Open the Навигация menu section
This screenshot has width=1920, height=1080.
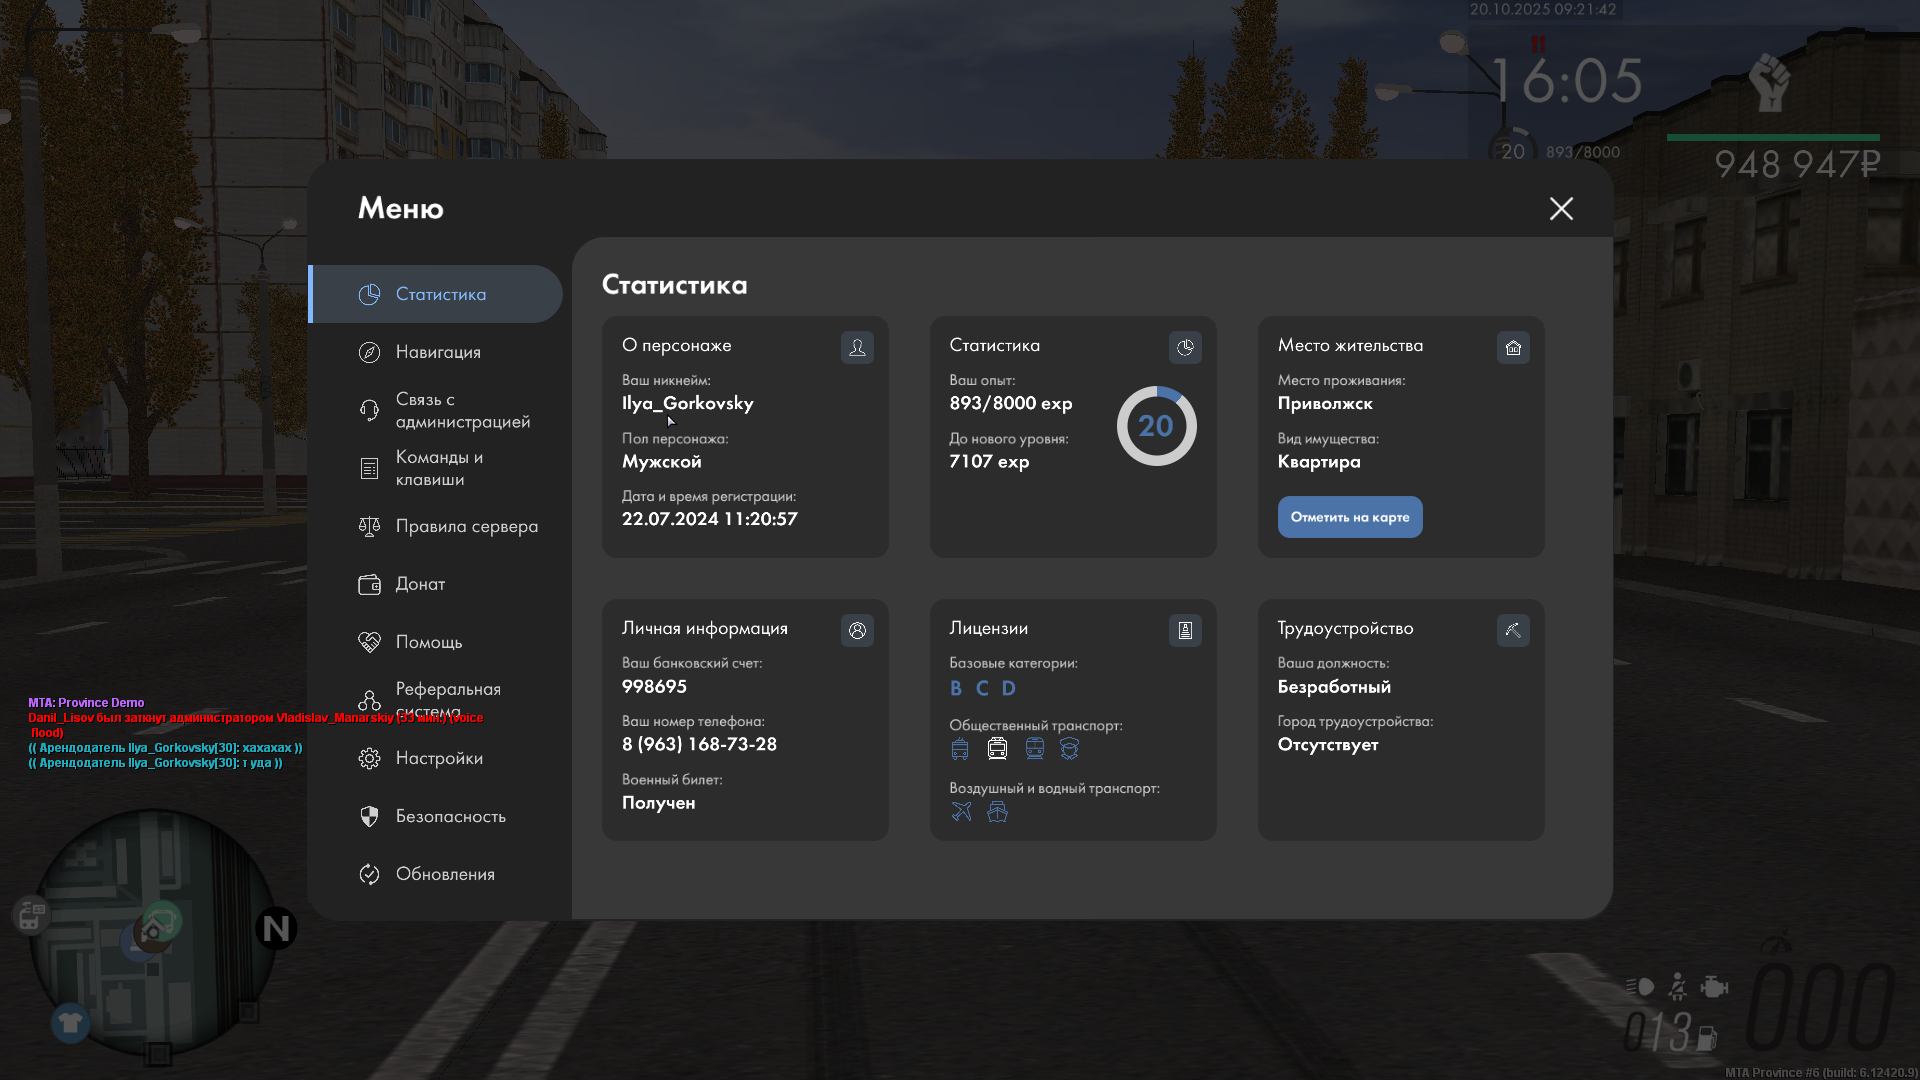(x=438, y=352)
